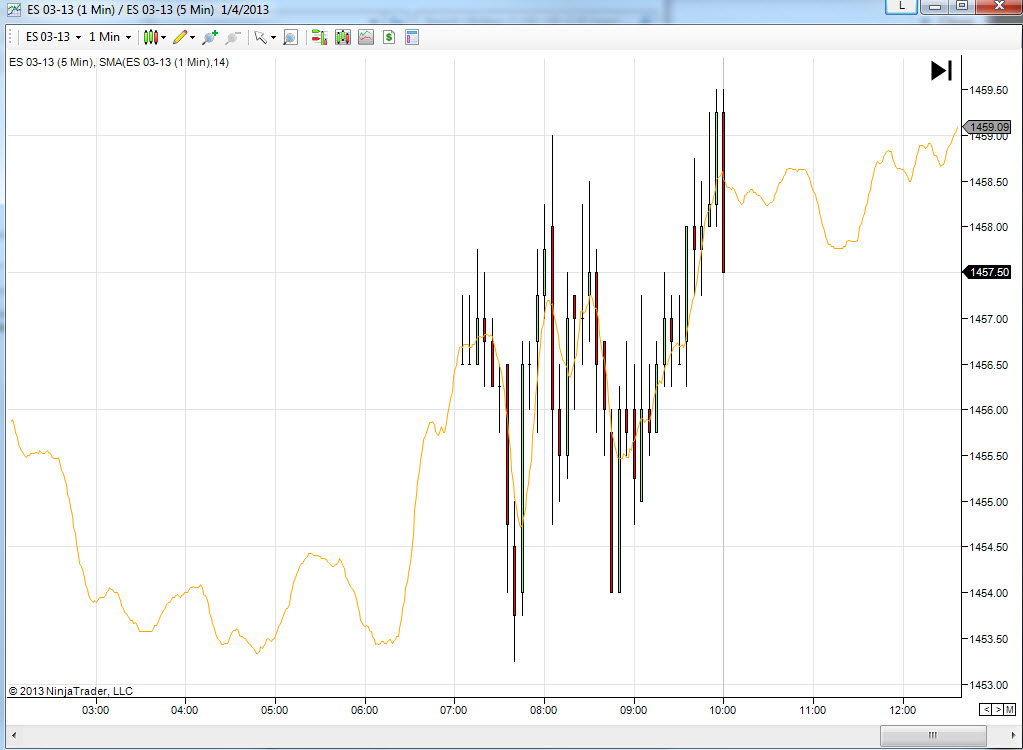Image resolution: width=1023 pixels, height=750 pixels.
Task: Click the zoom out magnifier with minus
Action: click(232, 37)
